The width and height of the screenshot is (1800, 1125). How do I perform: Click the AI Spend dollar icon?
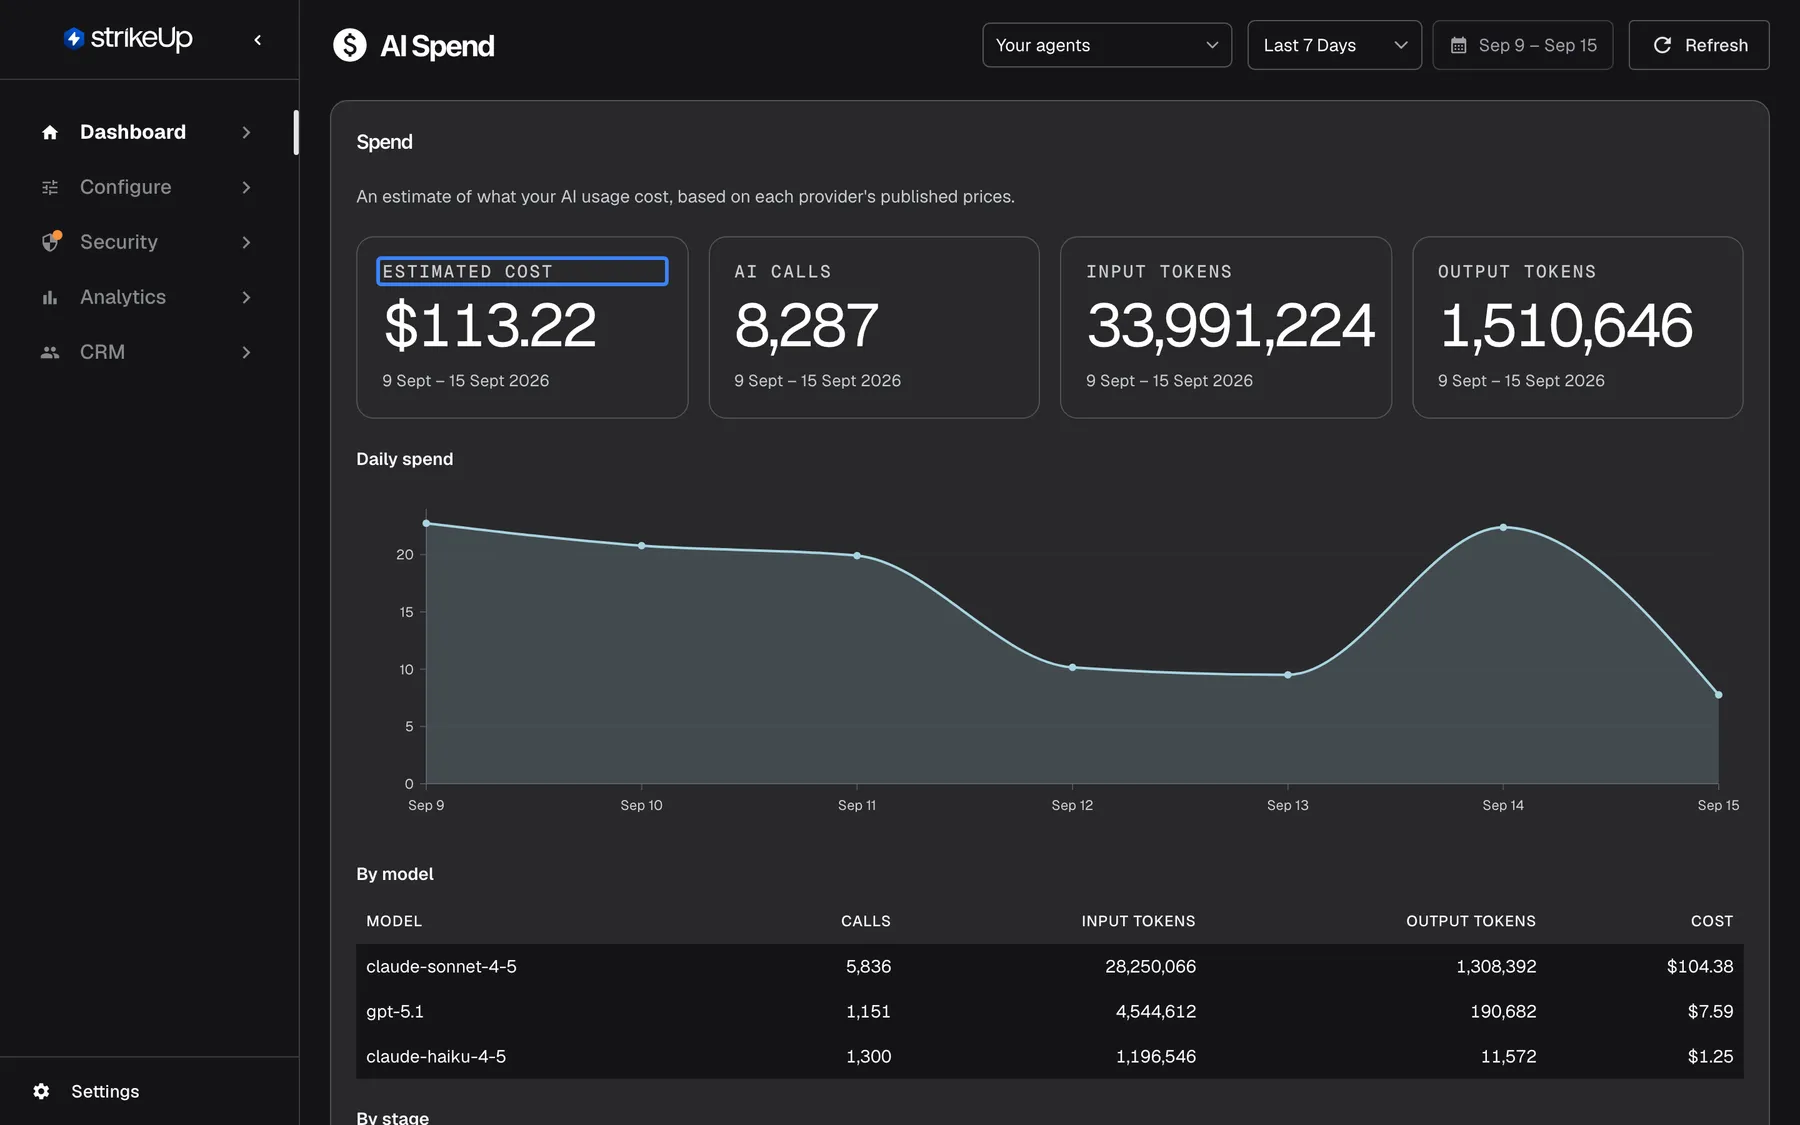coord(350,45)
